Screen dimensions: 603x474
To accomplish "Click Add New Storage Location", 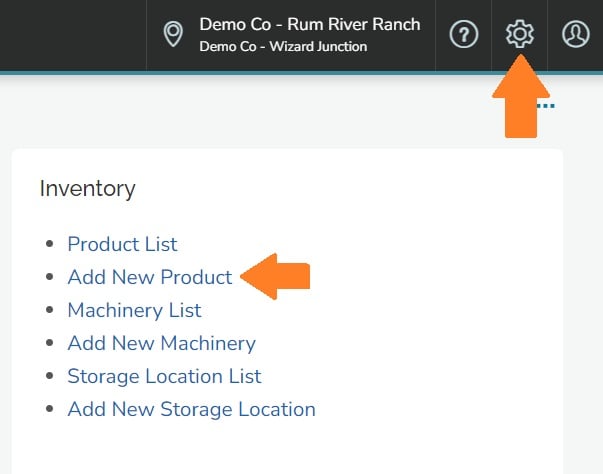I will 191,409.
